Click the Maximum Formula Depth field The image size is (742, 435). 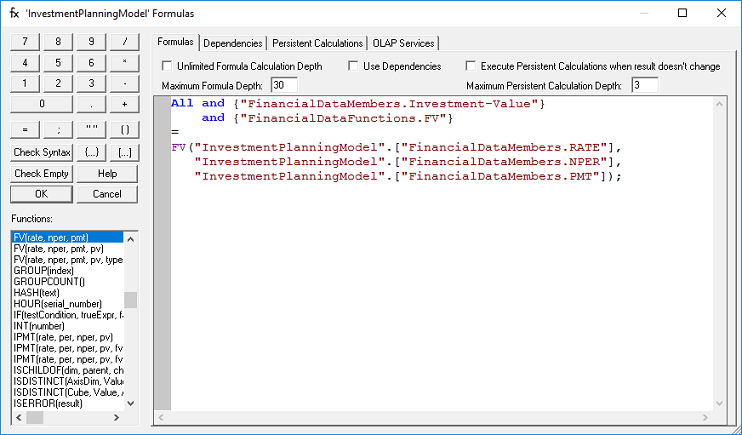coord(284,86)
